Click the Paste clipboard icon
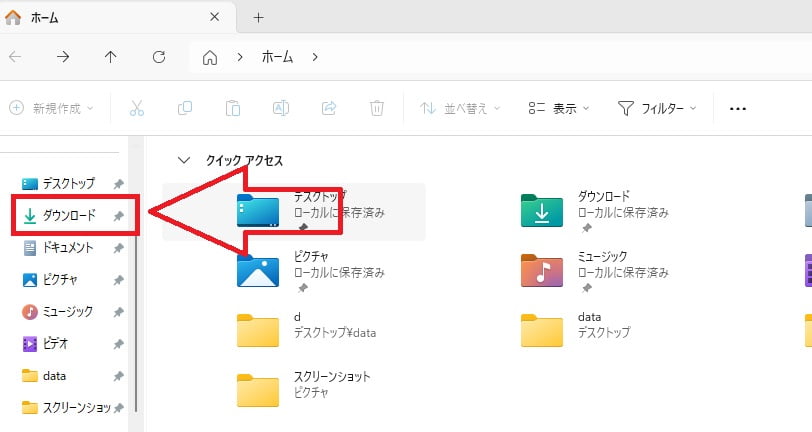The height and width of the screenshot is (432, 812). [x=233, y=108]
